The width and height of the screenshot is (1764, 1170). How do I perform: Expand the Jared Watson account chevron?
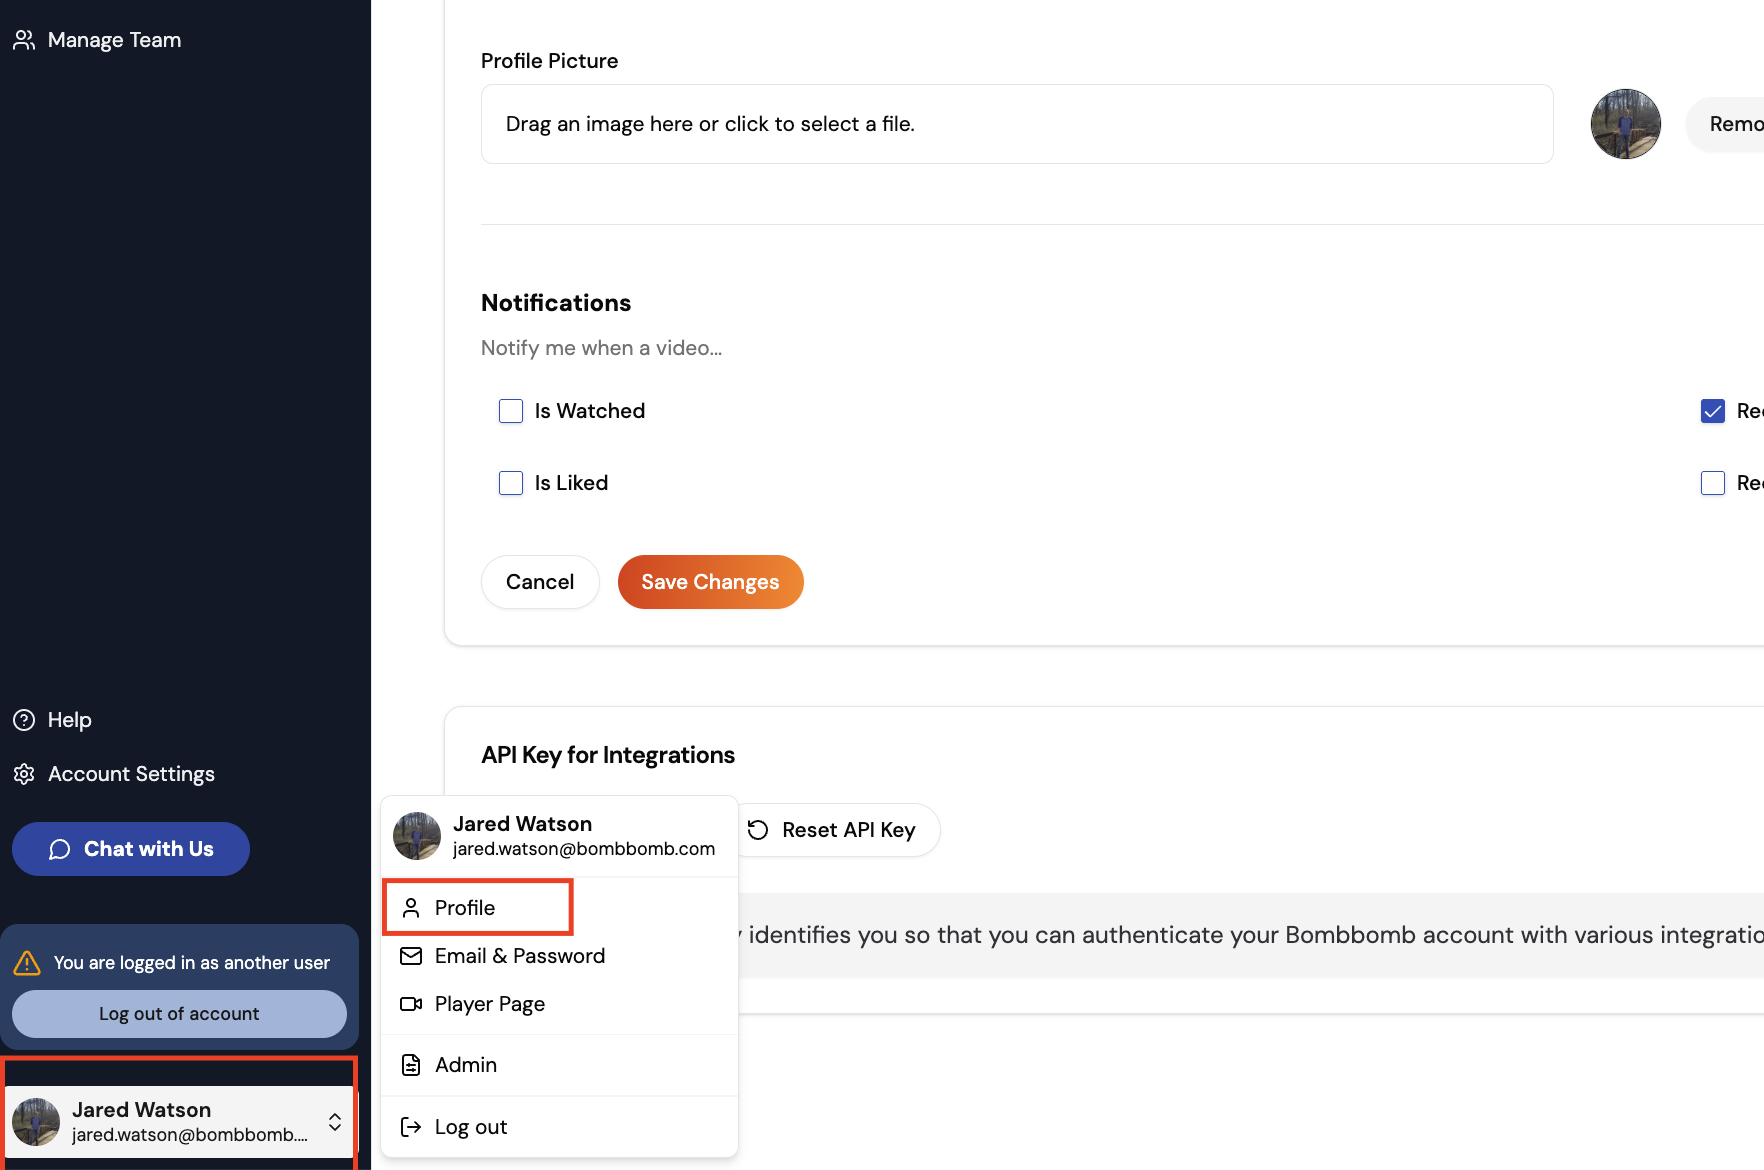pyautogui.click(x=334, y=1122)
